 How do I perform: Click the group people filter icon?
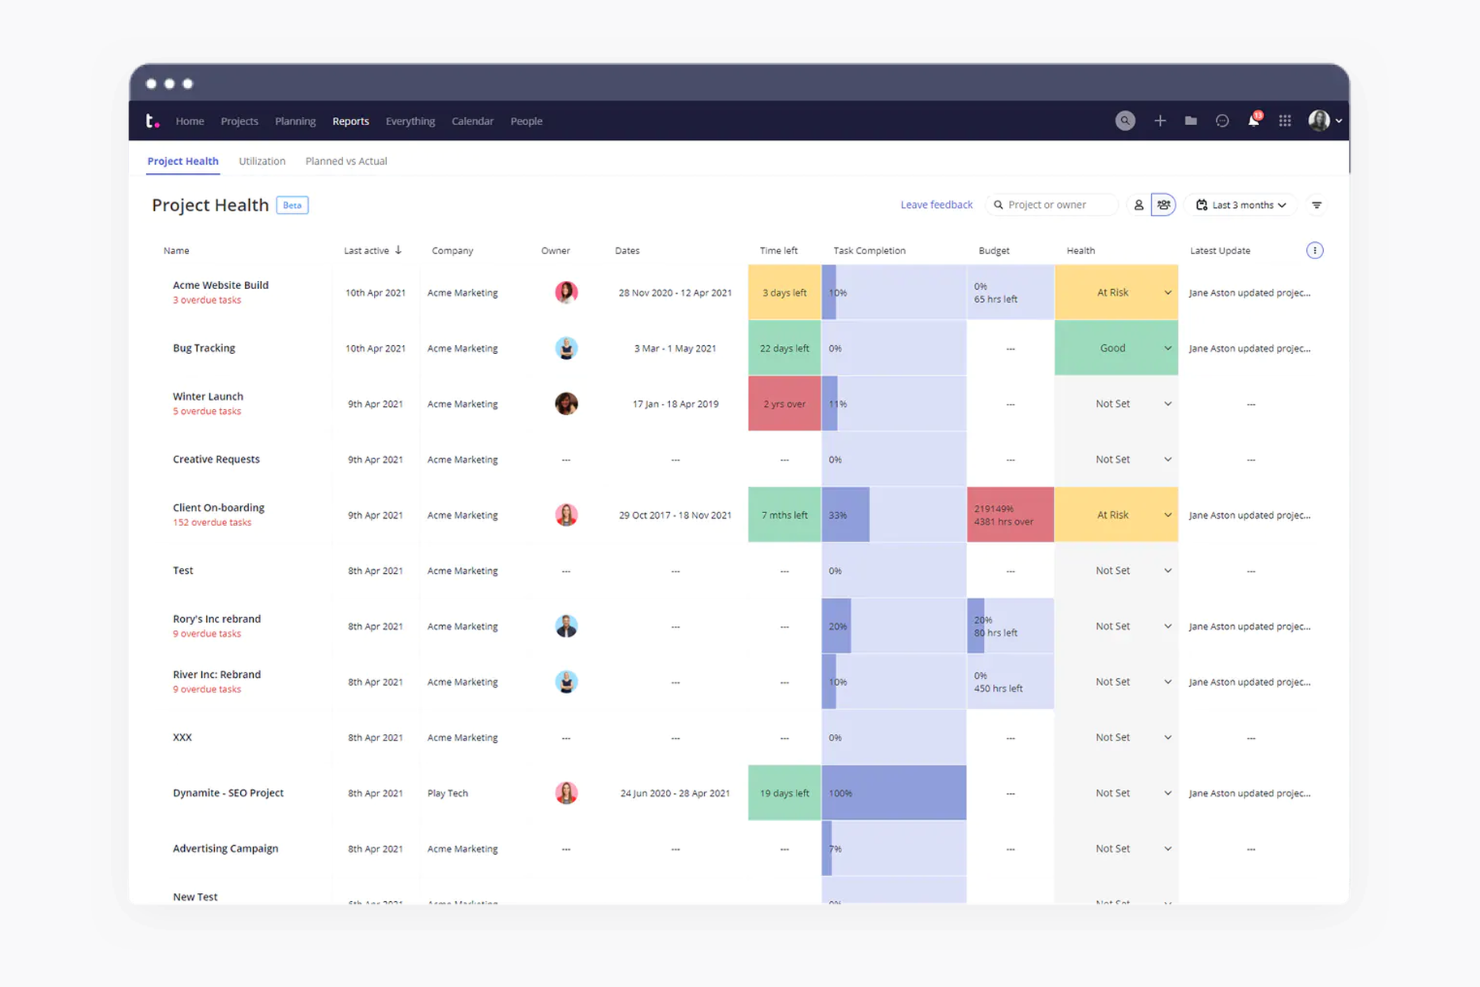(x=1164, y=205)
